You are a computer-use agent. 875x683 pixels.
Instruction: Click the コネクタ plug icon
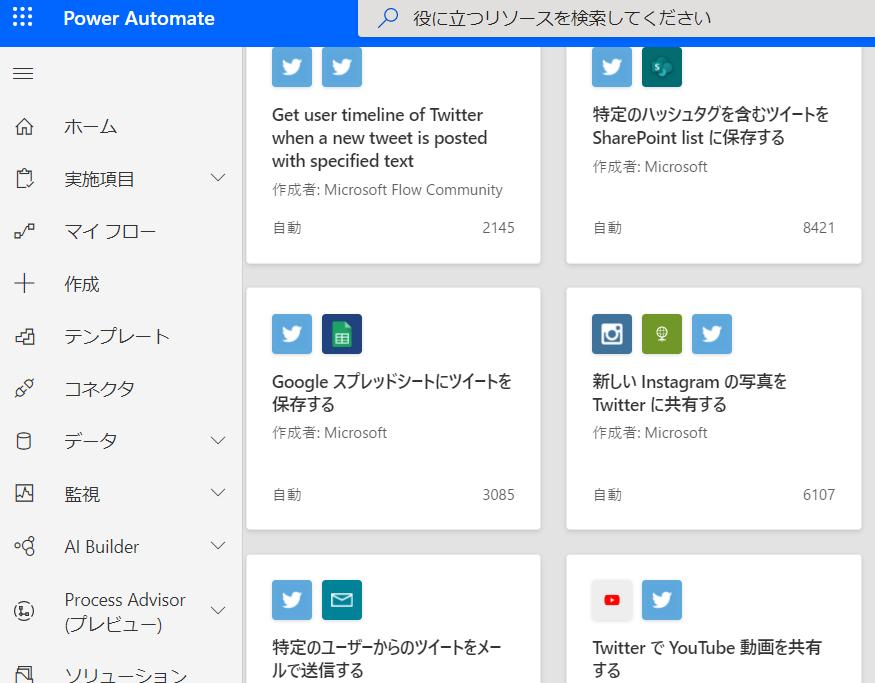point(24,388)
